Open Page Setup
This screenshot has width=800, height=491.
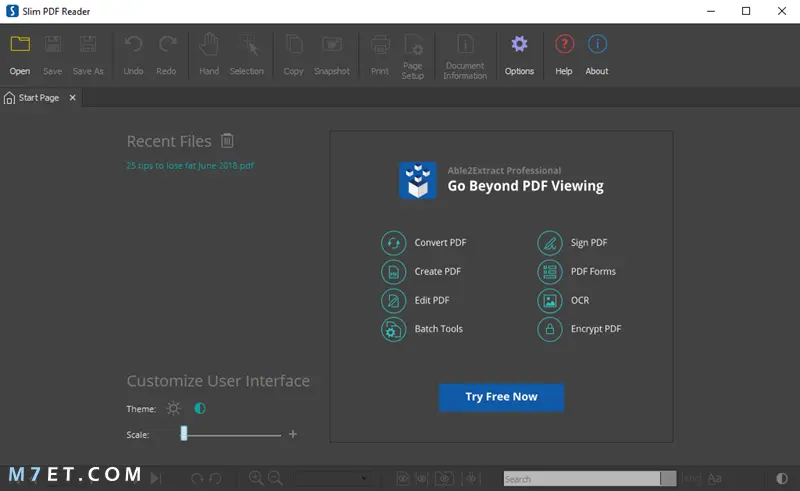(413, 56)
